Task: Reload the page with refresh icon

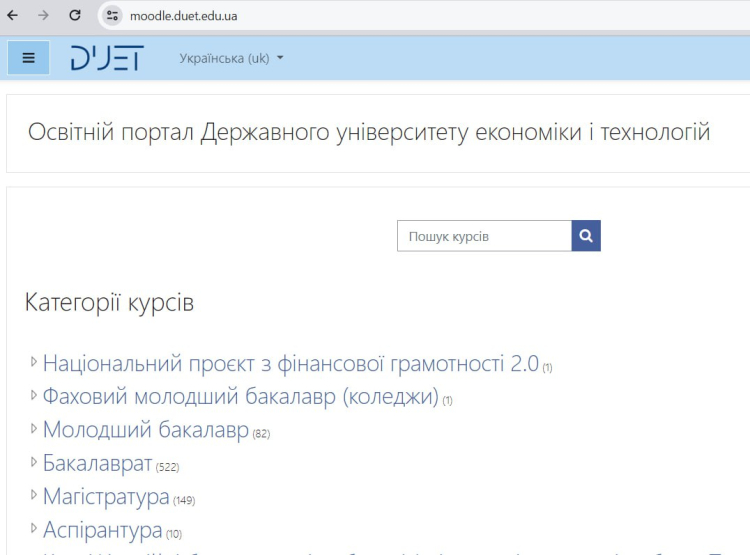Action: [75, 15]
